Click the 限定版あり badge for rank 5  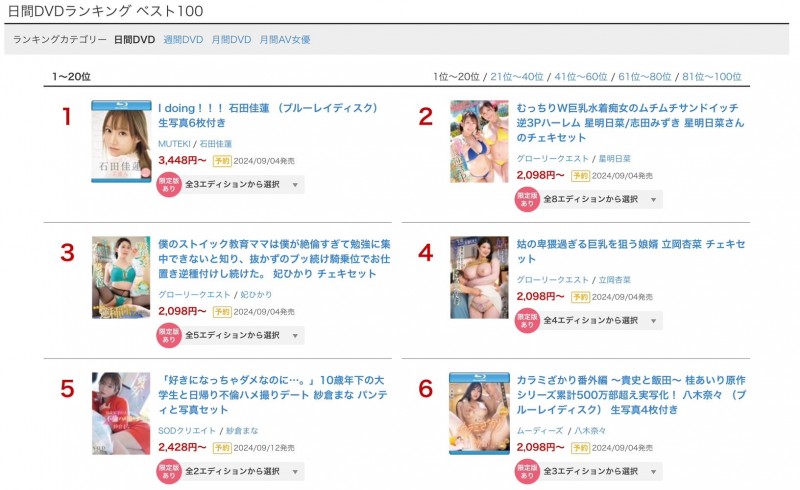point(169,471)
